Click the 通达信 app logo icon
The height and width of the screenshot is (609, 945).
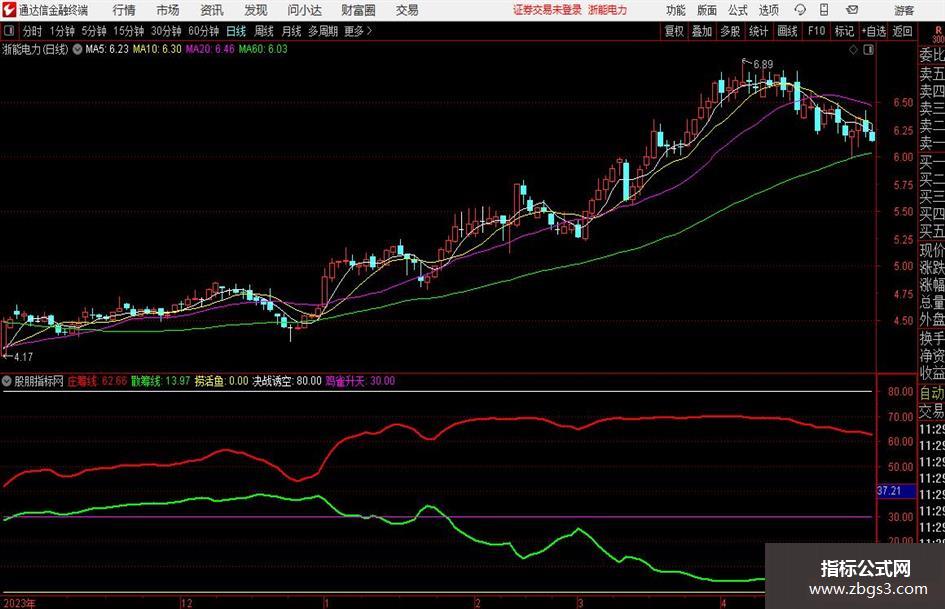pos(8,10)
